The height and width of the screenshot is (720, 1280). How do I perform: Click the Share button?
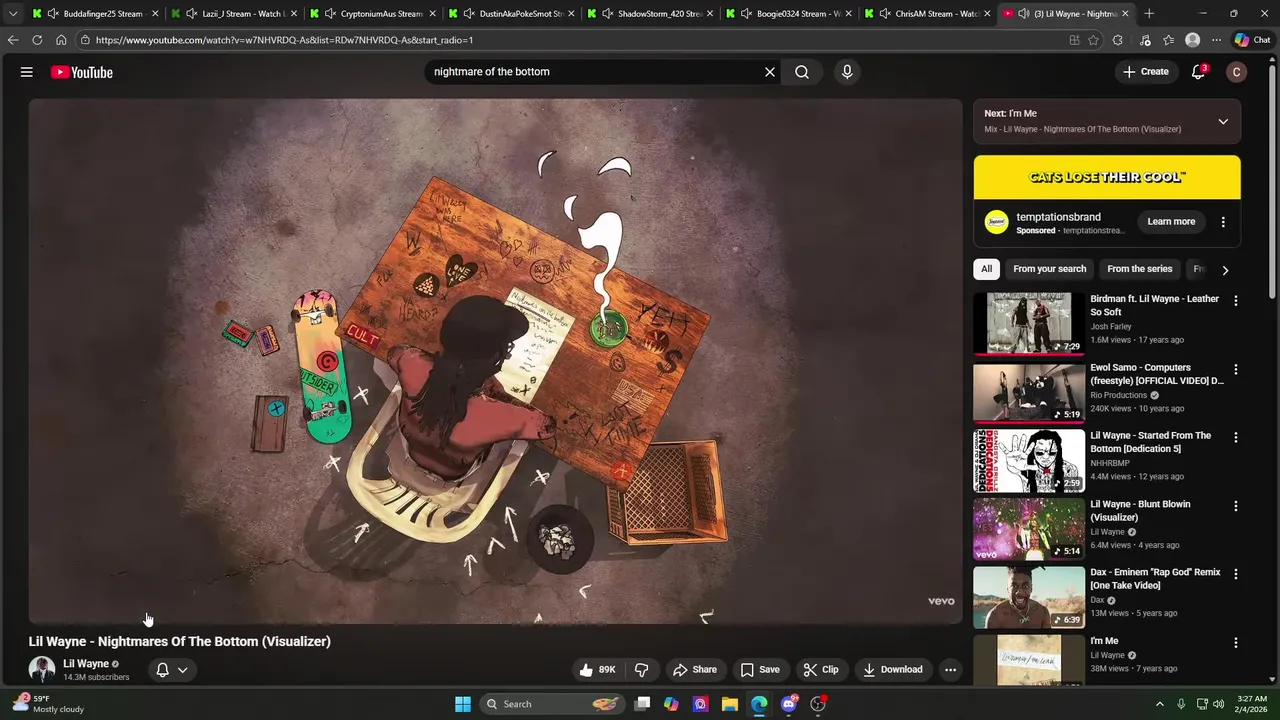tap(695, 670)
